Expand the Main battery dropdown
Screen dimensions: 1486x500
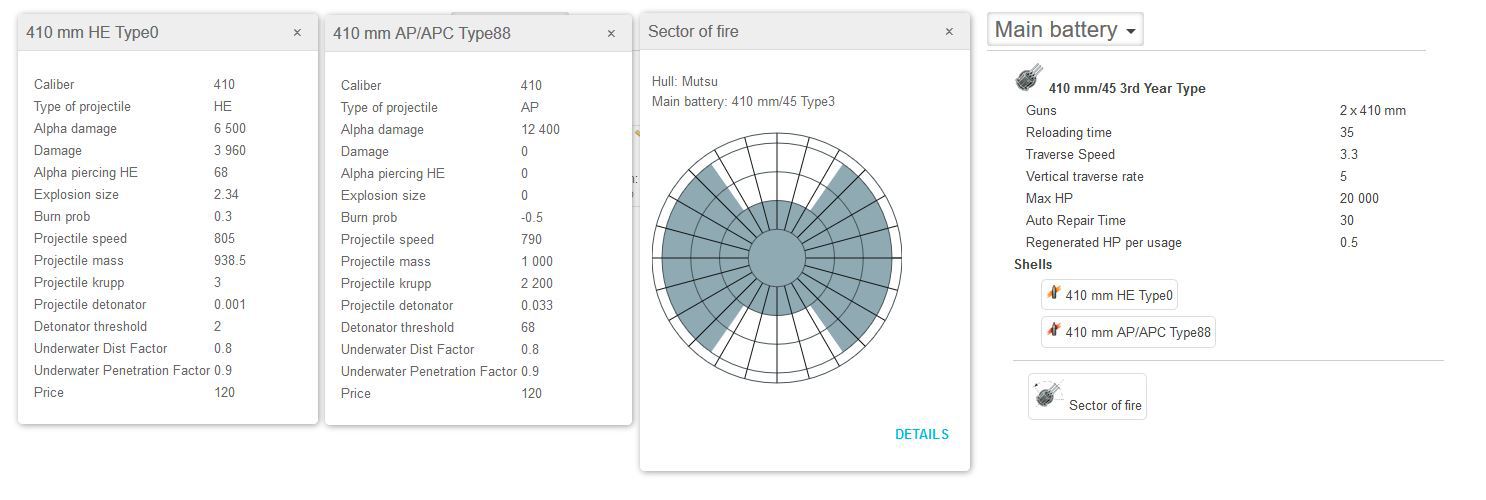(x=1064, y=30)
